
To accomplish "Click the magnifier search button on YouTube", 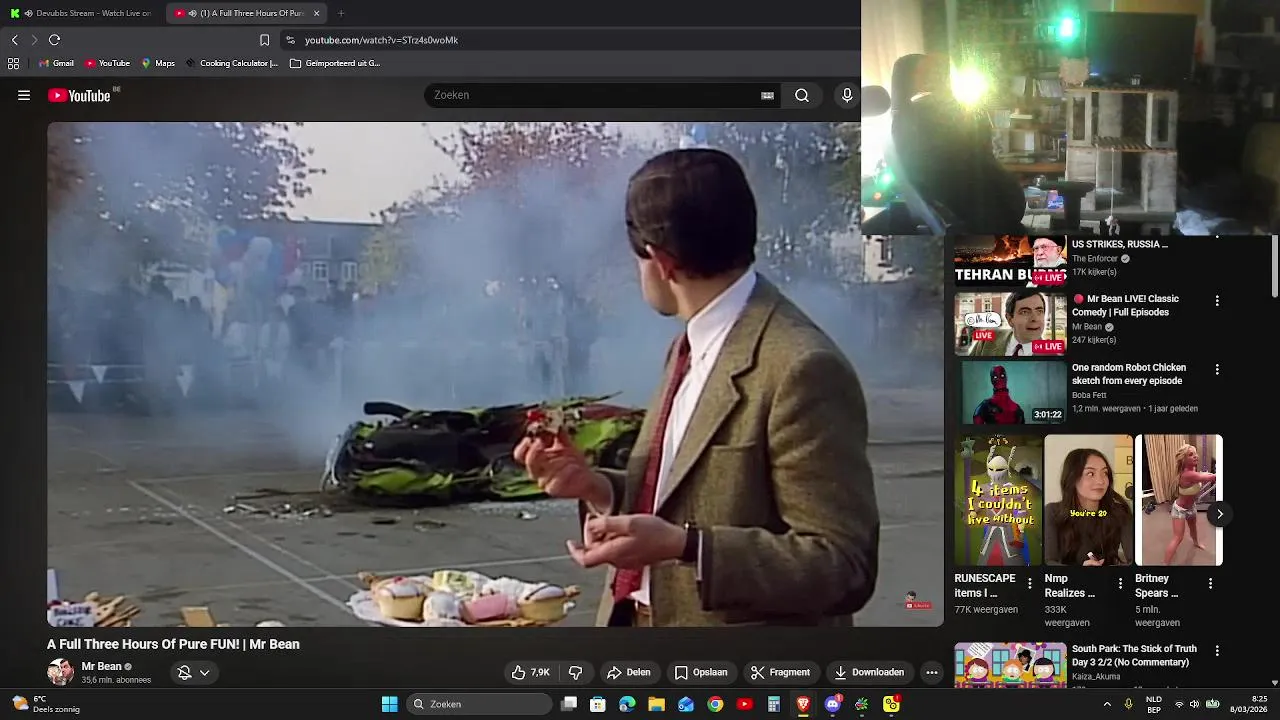I will (x=802, y=95).
